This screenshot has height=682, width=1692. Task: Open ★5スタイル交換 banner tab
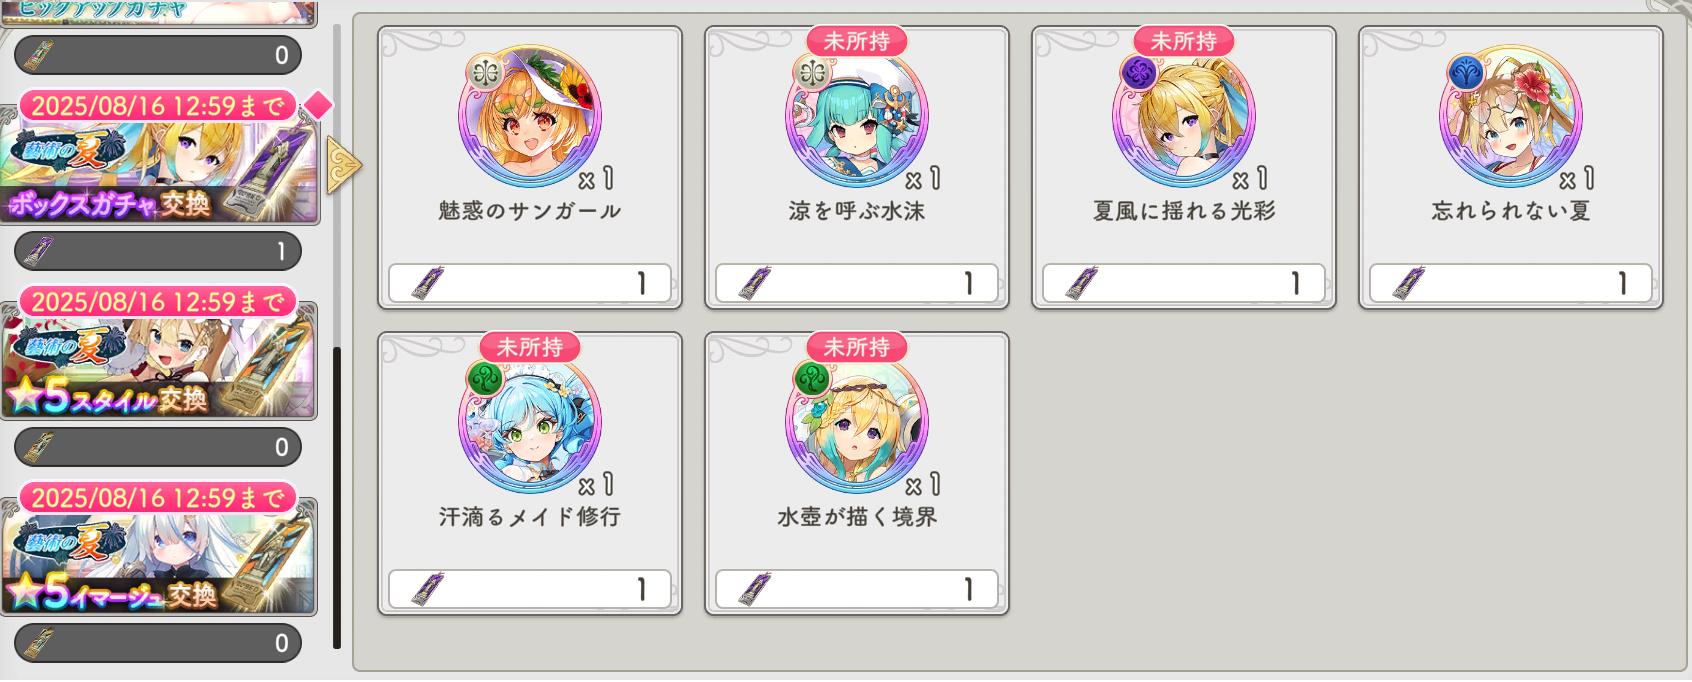coord(158,362)
